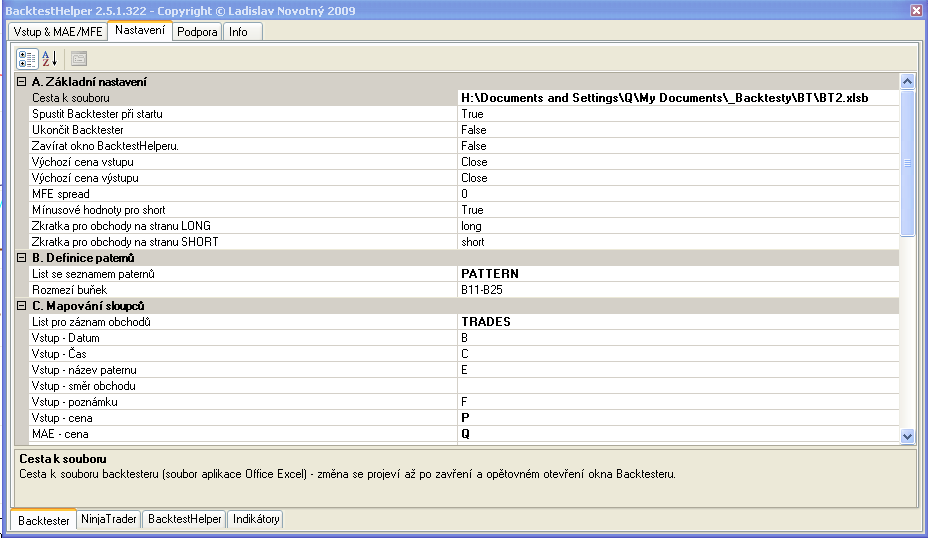
Task: Click the Výchozí cena vstupu value Close
Action: coord(678,162)
